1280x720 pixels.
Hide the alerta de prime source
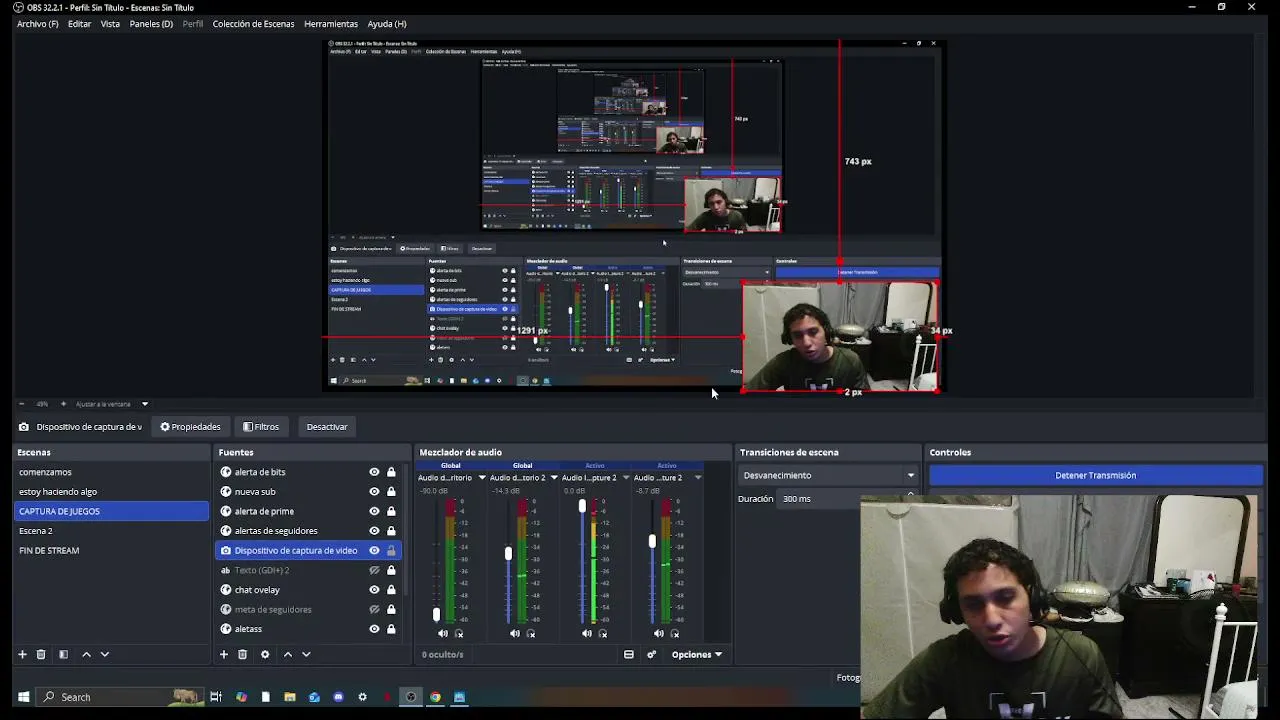click(x=374, y=511)
